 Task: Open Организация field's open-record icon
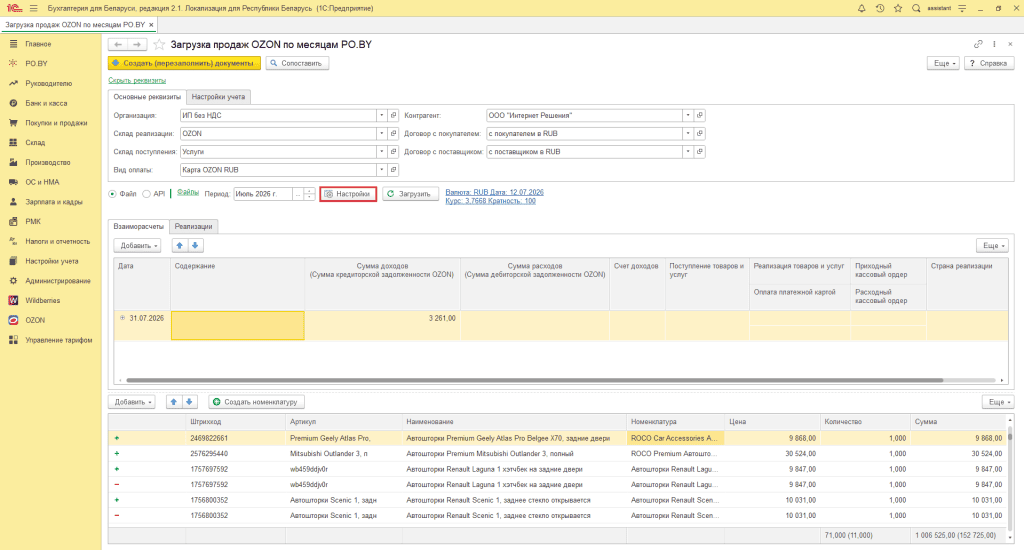point(393,116)
